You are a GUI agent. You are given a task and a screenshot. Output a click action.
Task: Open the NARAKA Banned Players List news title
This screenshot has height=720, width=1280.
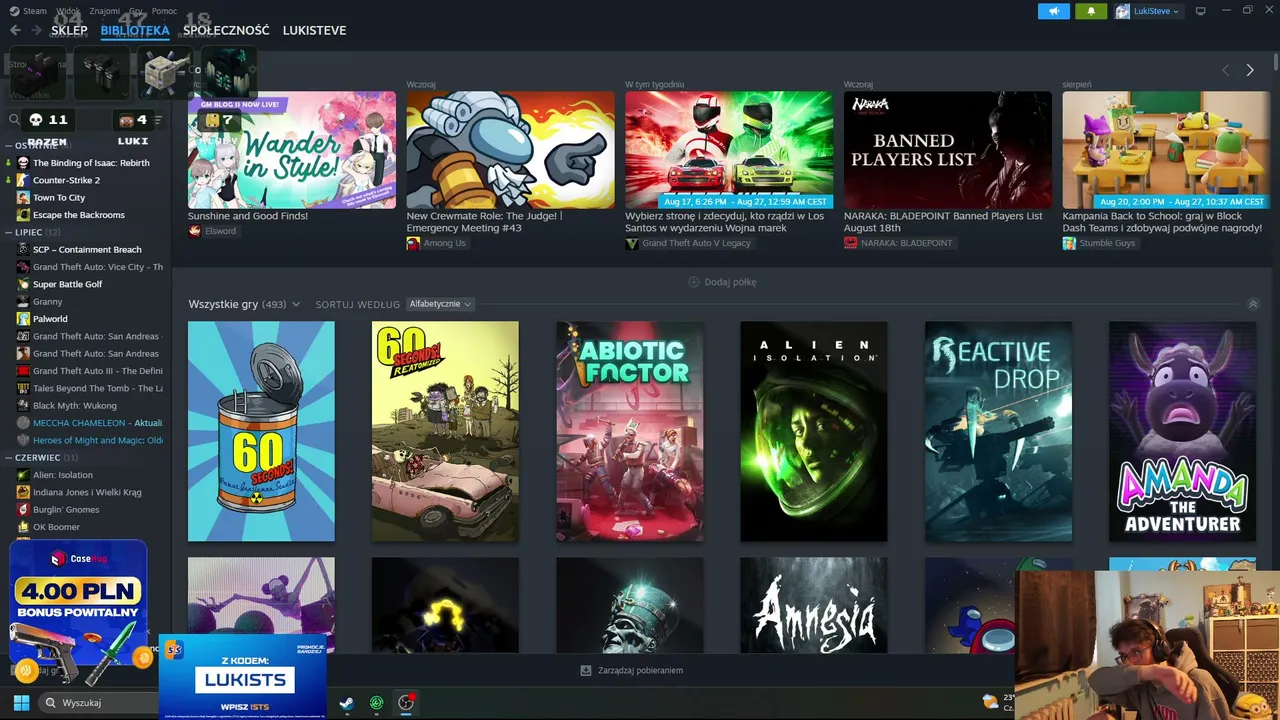coord(943,222)
